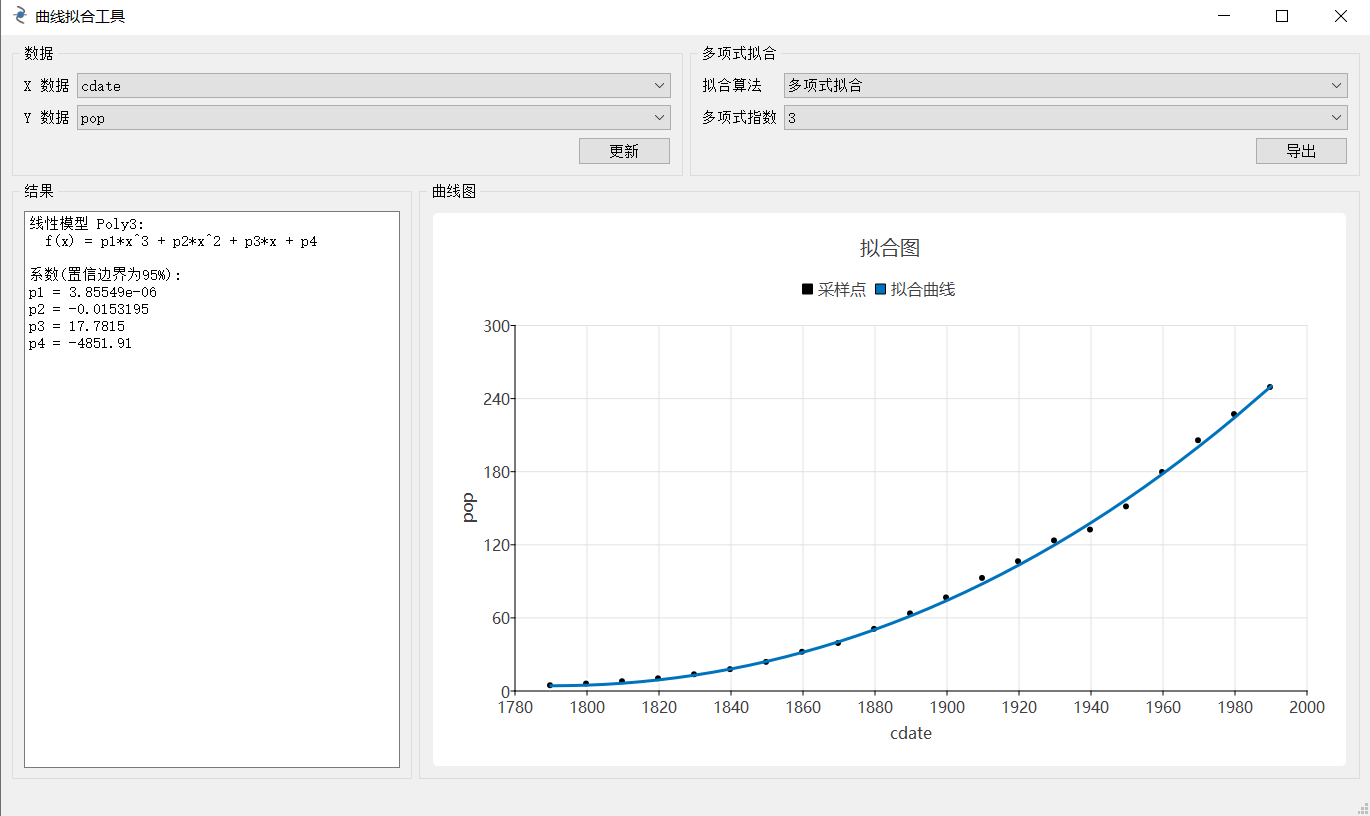1370x816 pixels.
Task: Click the app icon in the title bar
Action: pos(19,17)
